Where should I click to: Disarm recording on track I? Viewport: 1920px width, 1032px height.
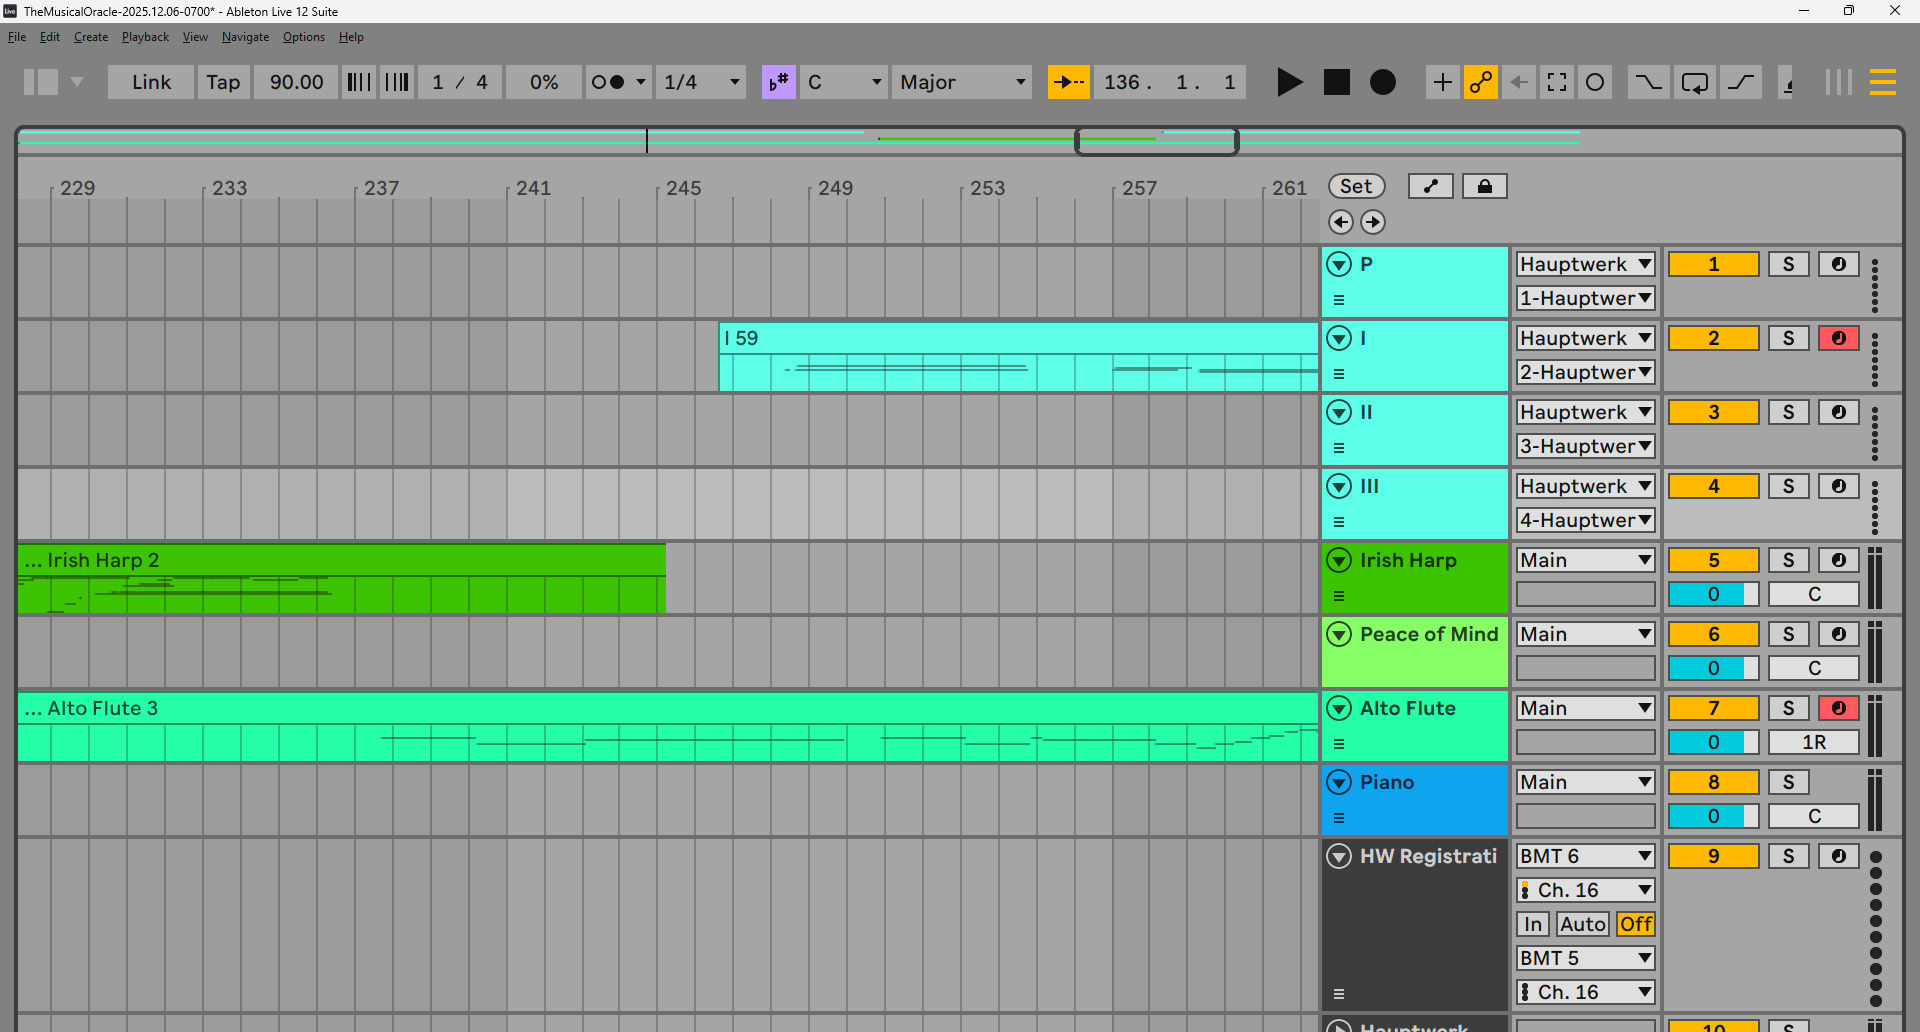tap(1838, 338)
